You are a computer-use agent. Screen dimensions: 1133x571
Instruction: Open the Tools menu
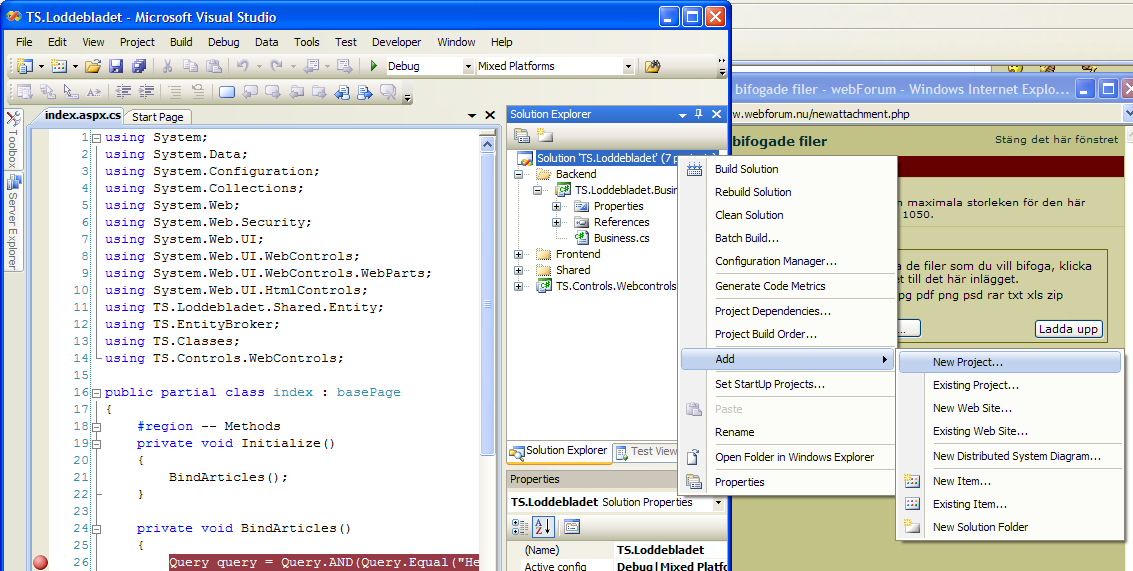click(x=306, y=42)
